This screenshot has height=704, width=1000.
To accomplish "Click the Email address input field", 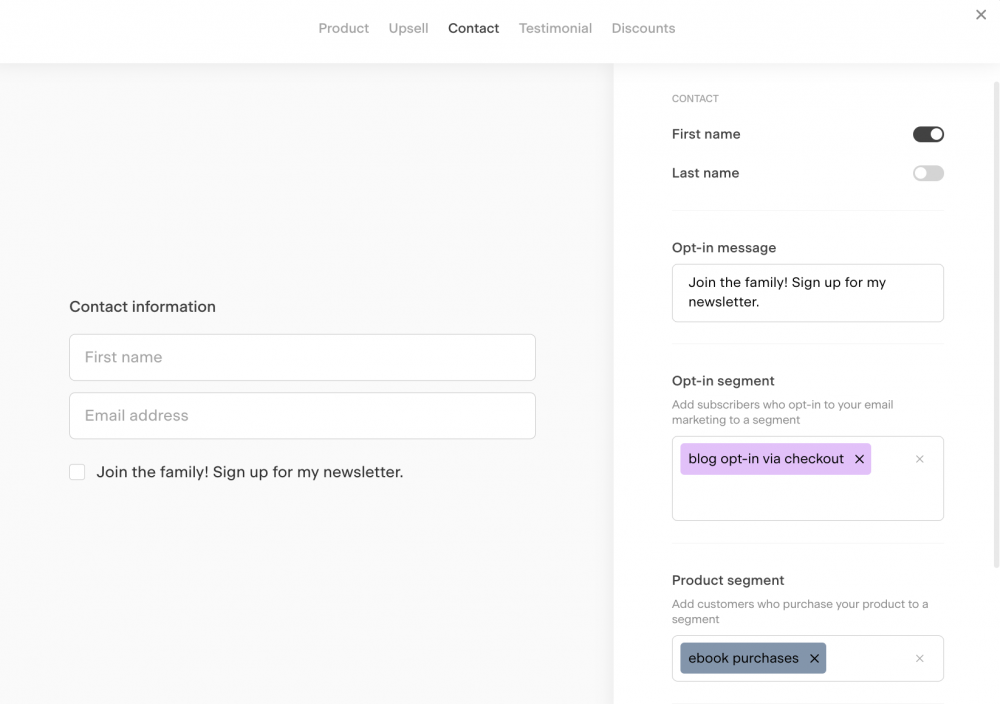I will [x=302, y=416].
